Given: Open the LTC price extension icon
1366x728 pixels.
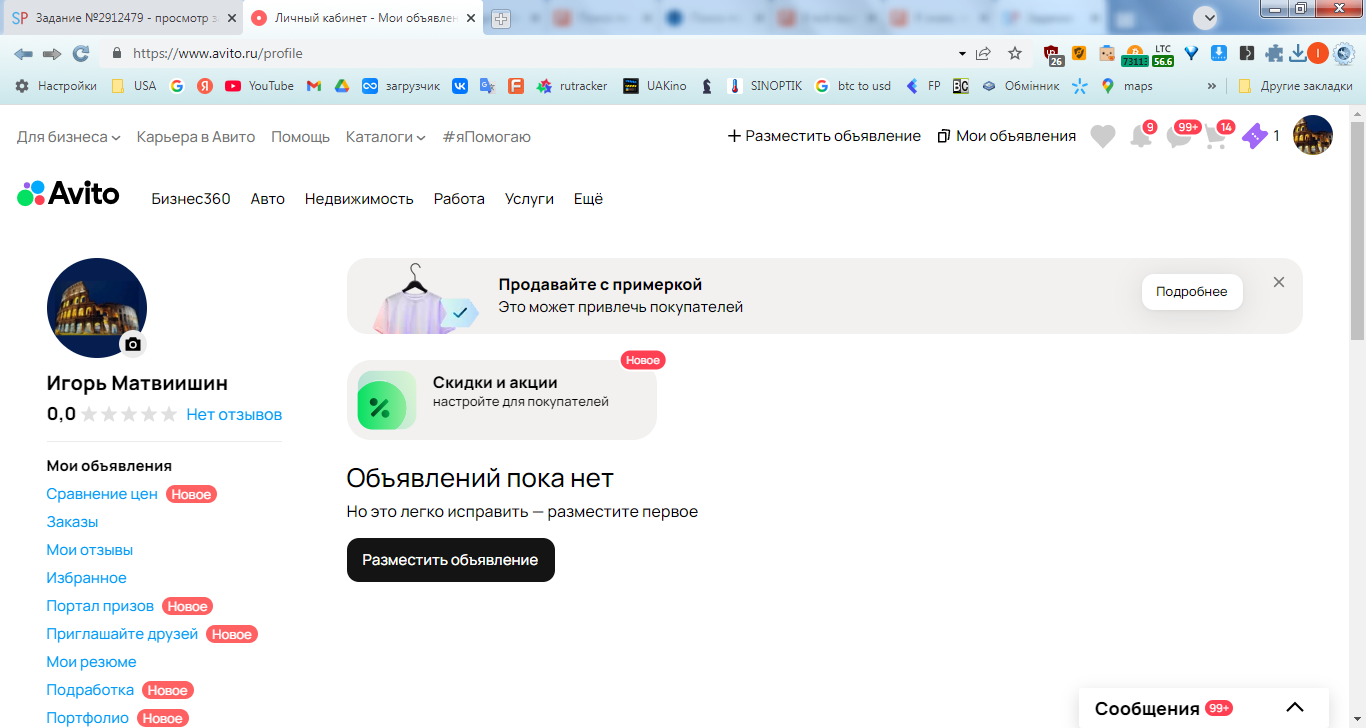Looking at the screenshot, I should tap(1162, 55).
